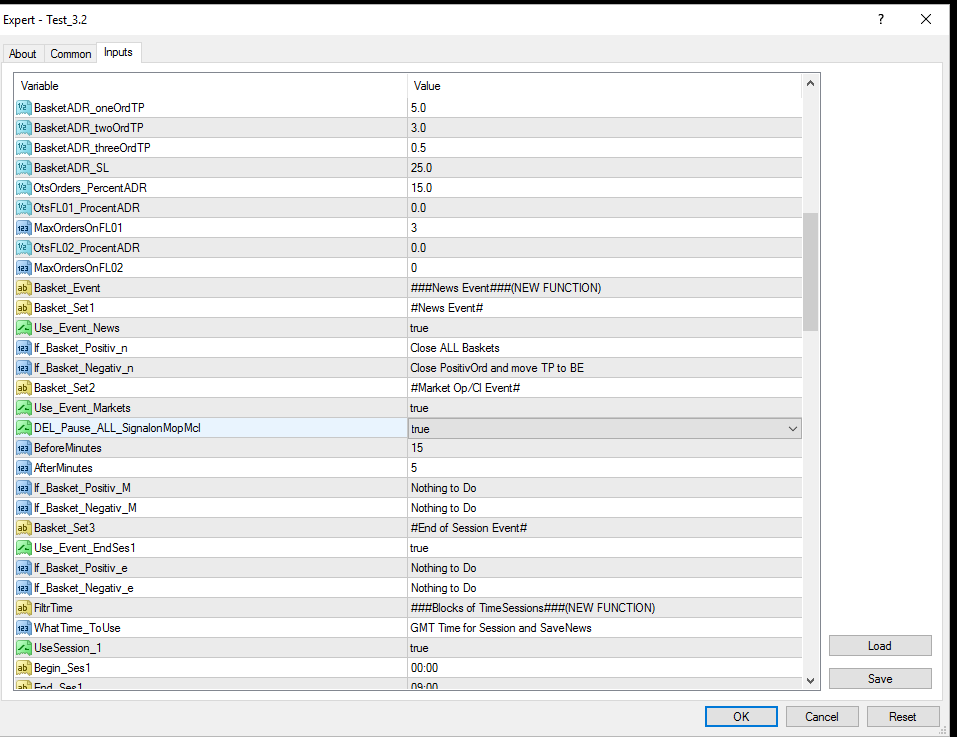Click the Use_Event_News boolean icon
The width and height of the screenshot is (957, 737).
(x=23, y=328)
